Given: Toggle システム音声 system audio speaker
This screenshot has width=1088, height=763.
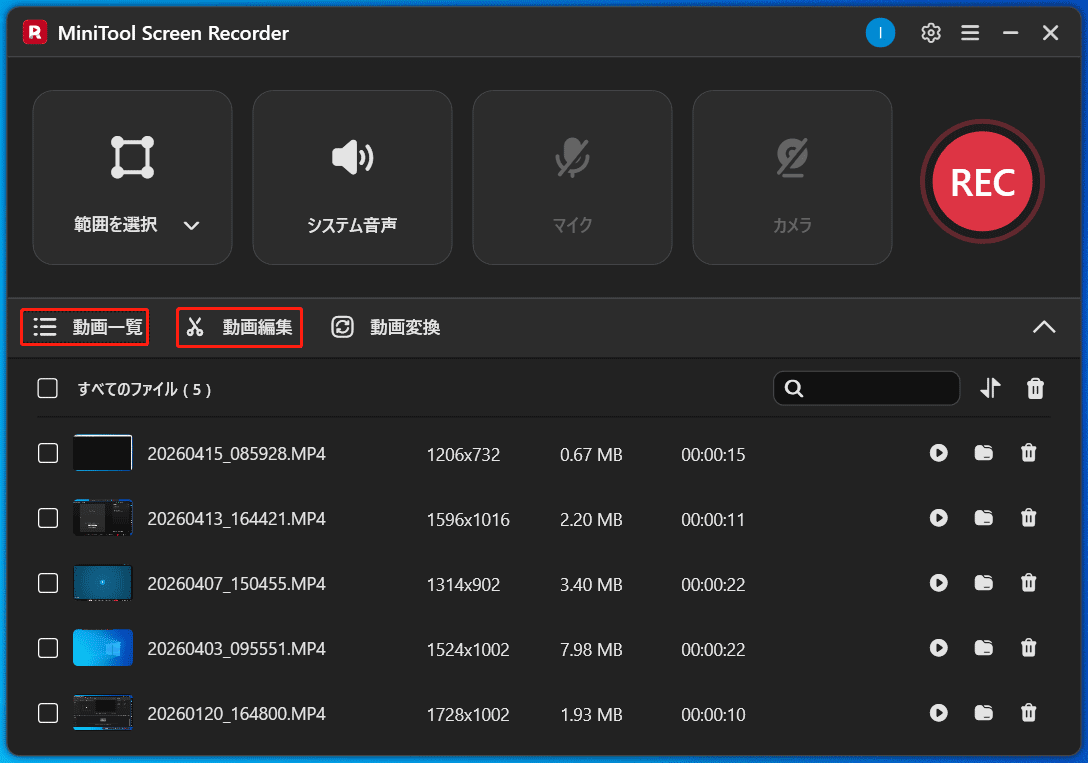Looking at the screenshot, I should (x=352, y=178).
